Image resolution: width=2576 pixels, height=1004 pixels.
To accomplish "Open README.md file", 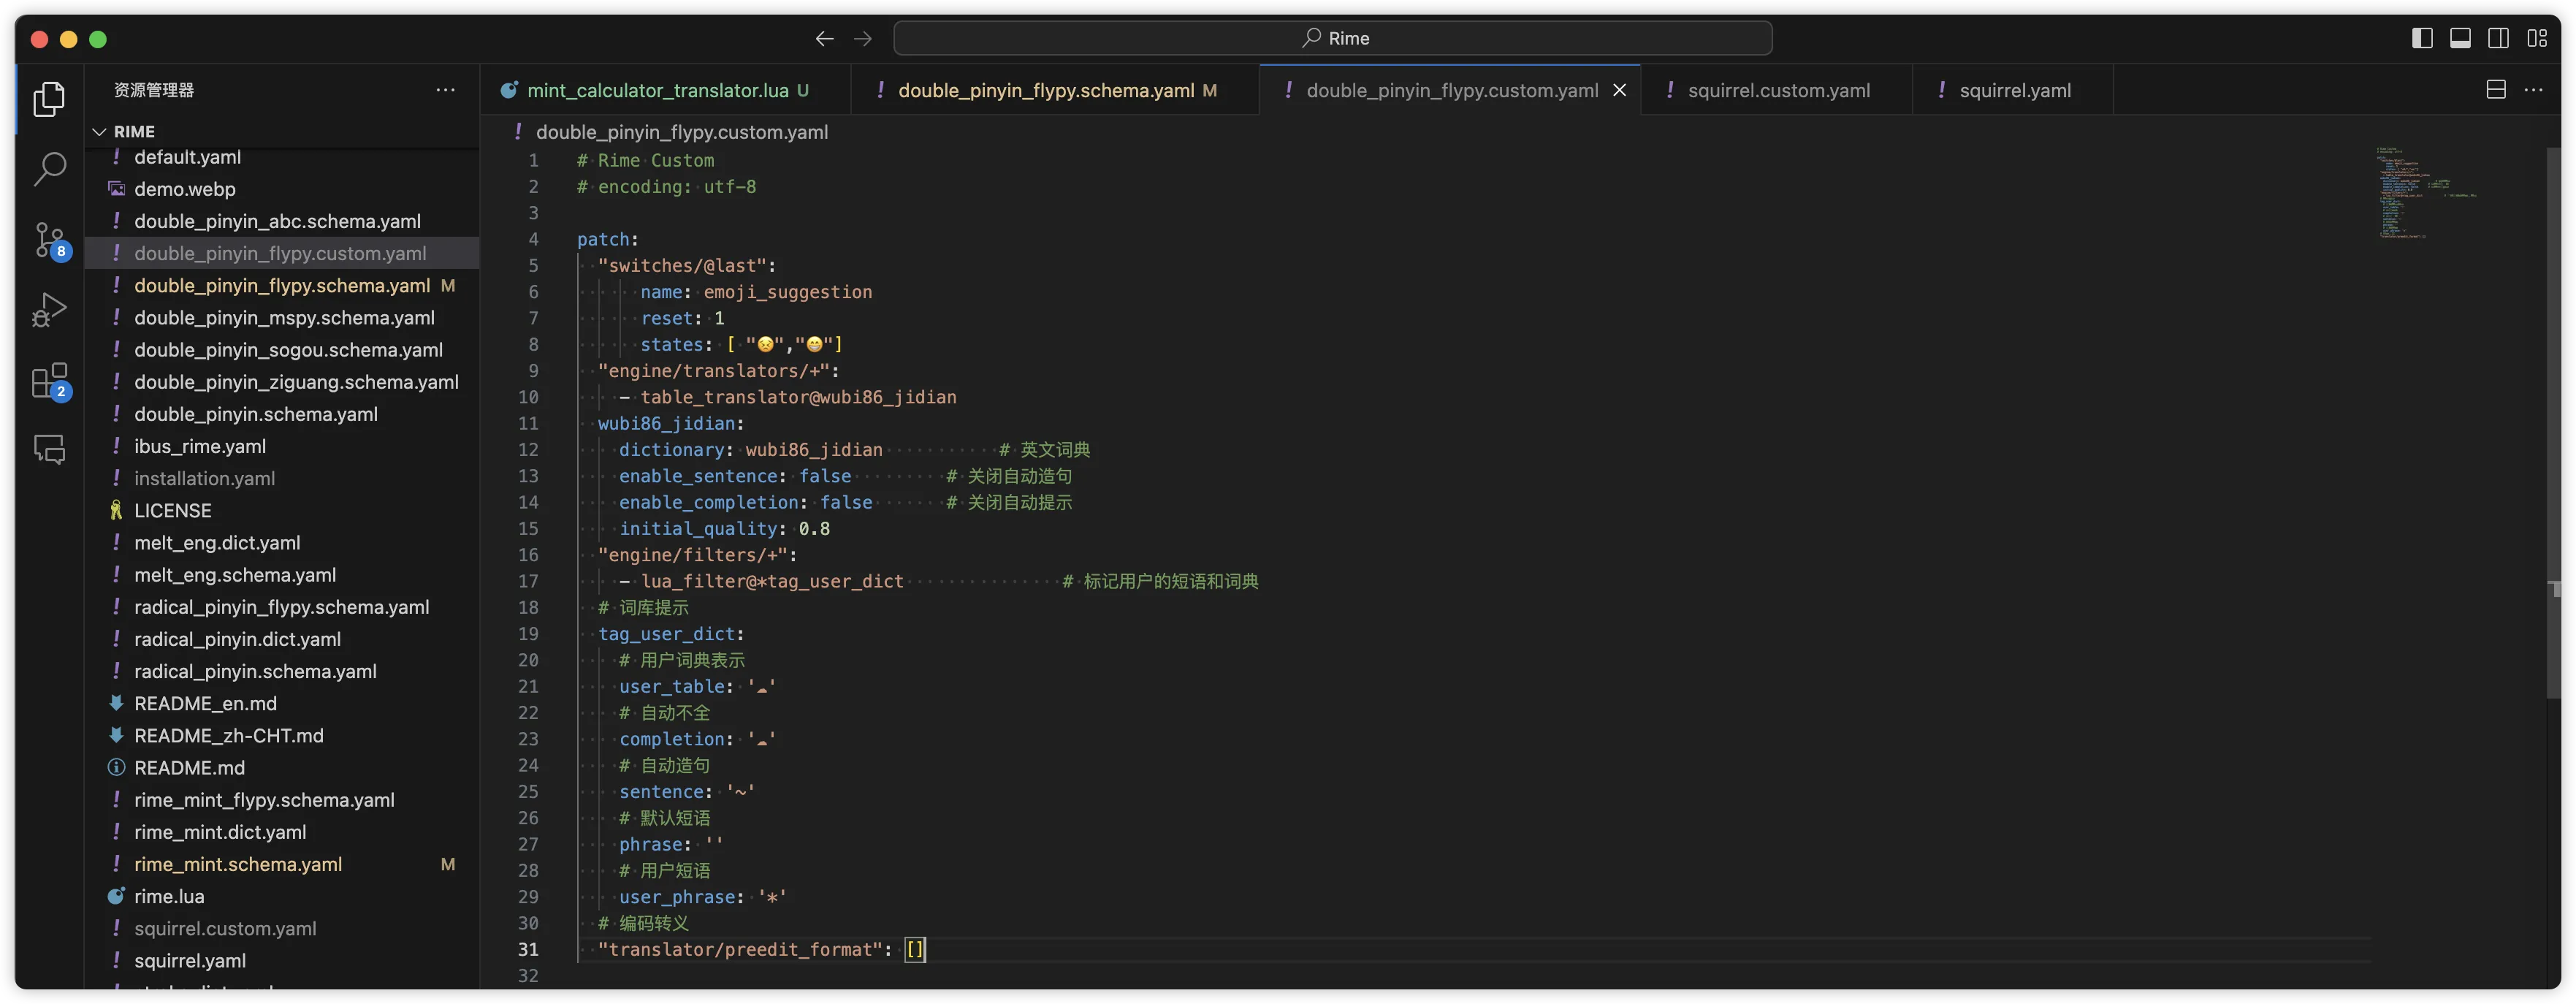I will click(x=189, y=767).
